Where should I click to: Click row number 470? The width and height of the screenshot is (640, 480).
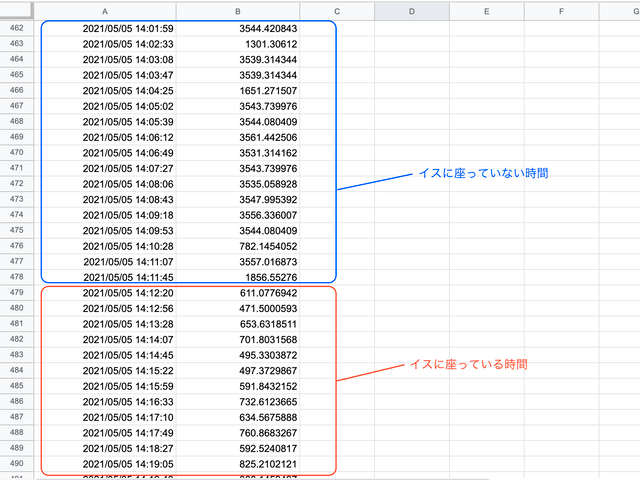tap(17, 152)
